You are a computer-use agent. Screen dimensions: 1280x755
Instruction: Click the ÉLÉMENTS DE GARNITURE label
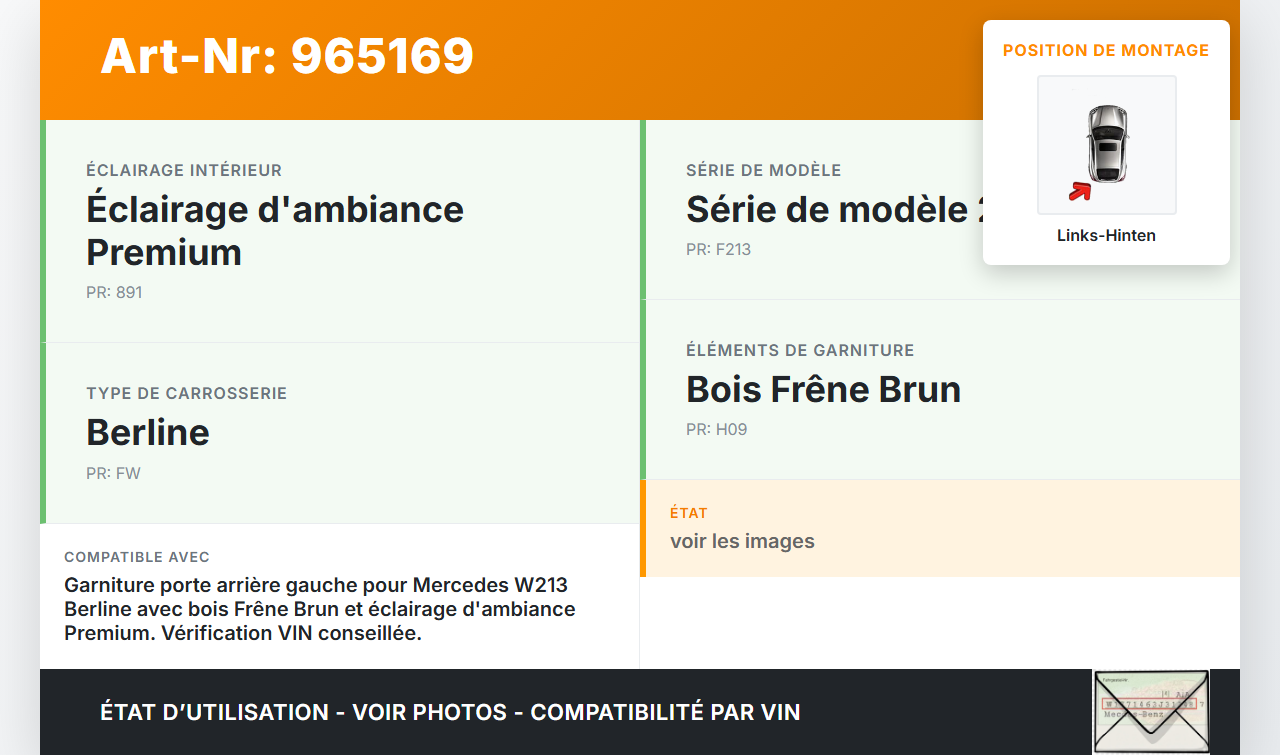(x=800, y=350)
